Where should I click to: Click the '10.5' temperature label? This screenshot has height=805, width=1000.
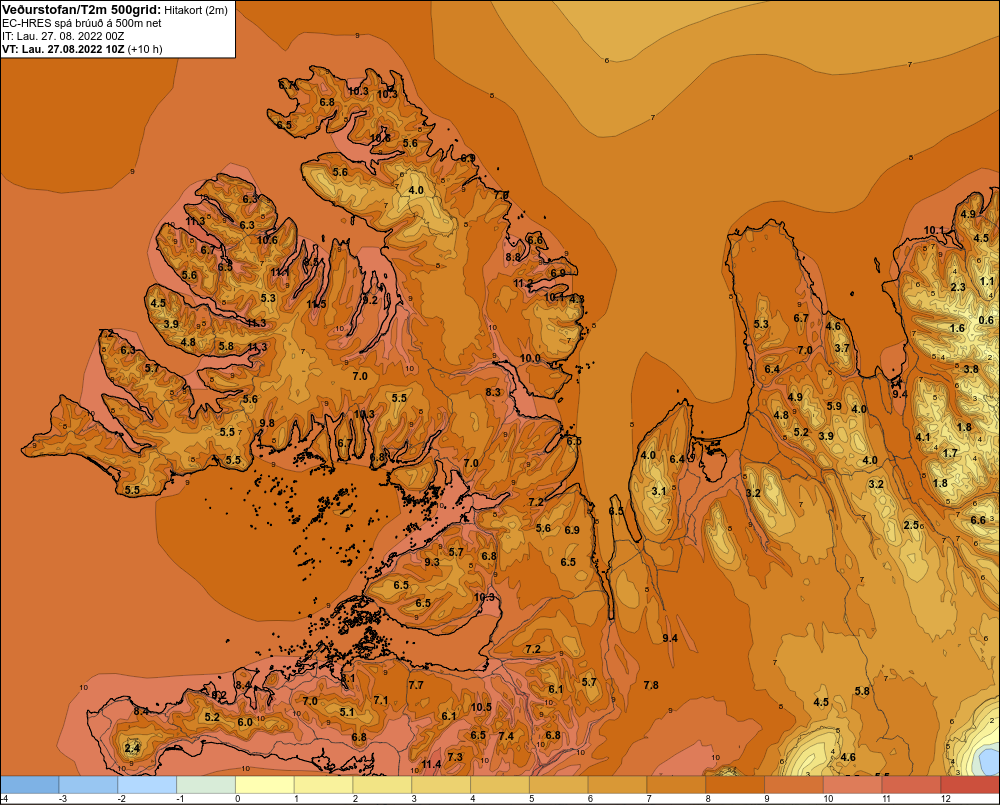click(x=482, y=707)
